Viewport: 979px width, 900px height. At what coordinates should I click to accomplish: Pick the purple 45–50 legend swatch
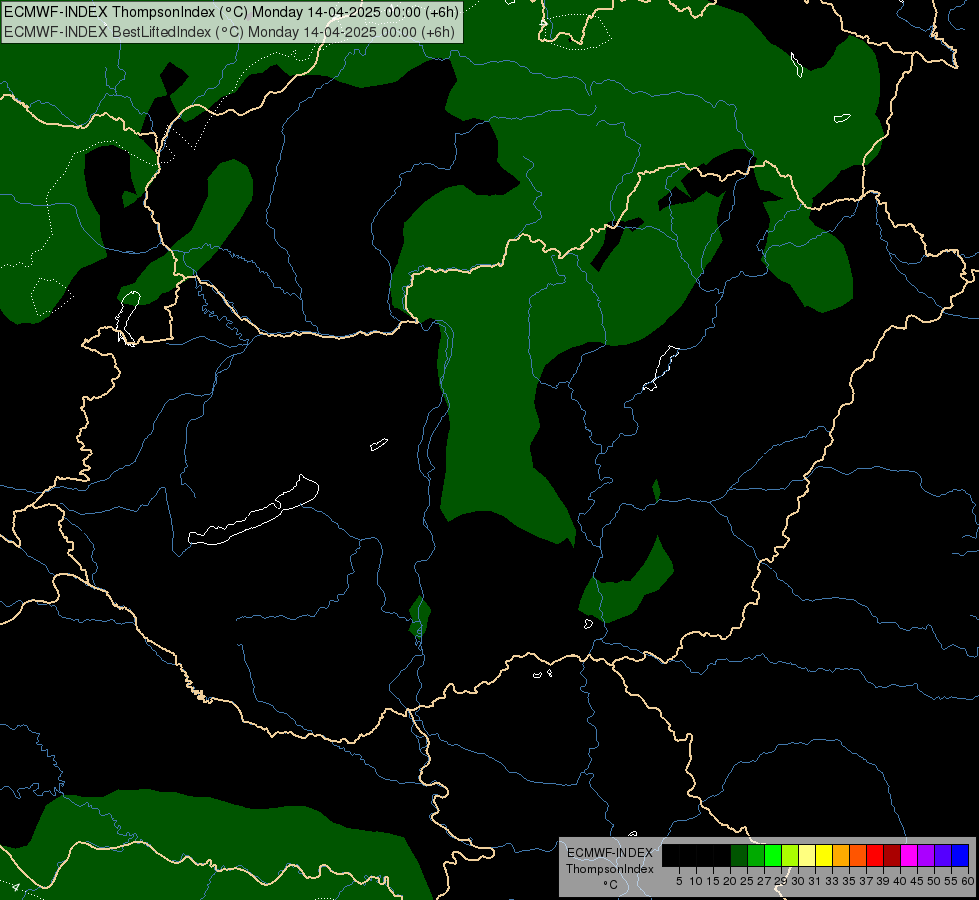[x=926, y=855]
